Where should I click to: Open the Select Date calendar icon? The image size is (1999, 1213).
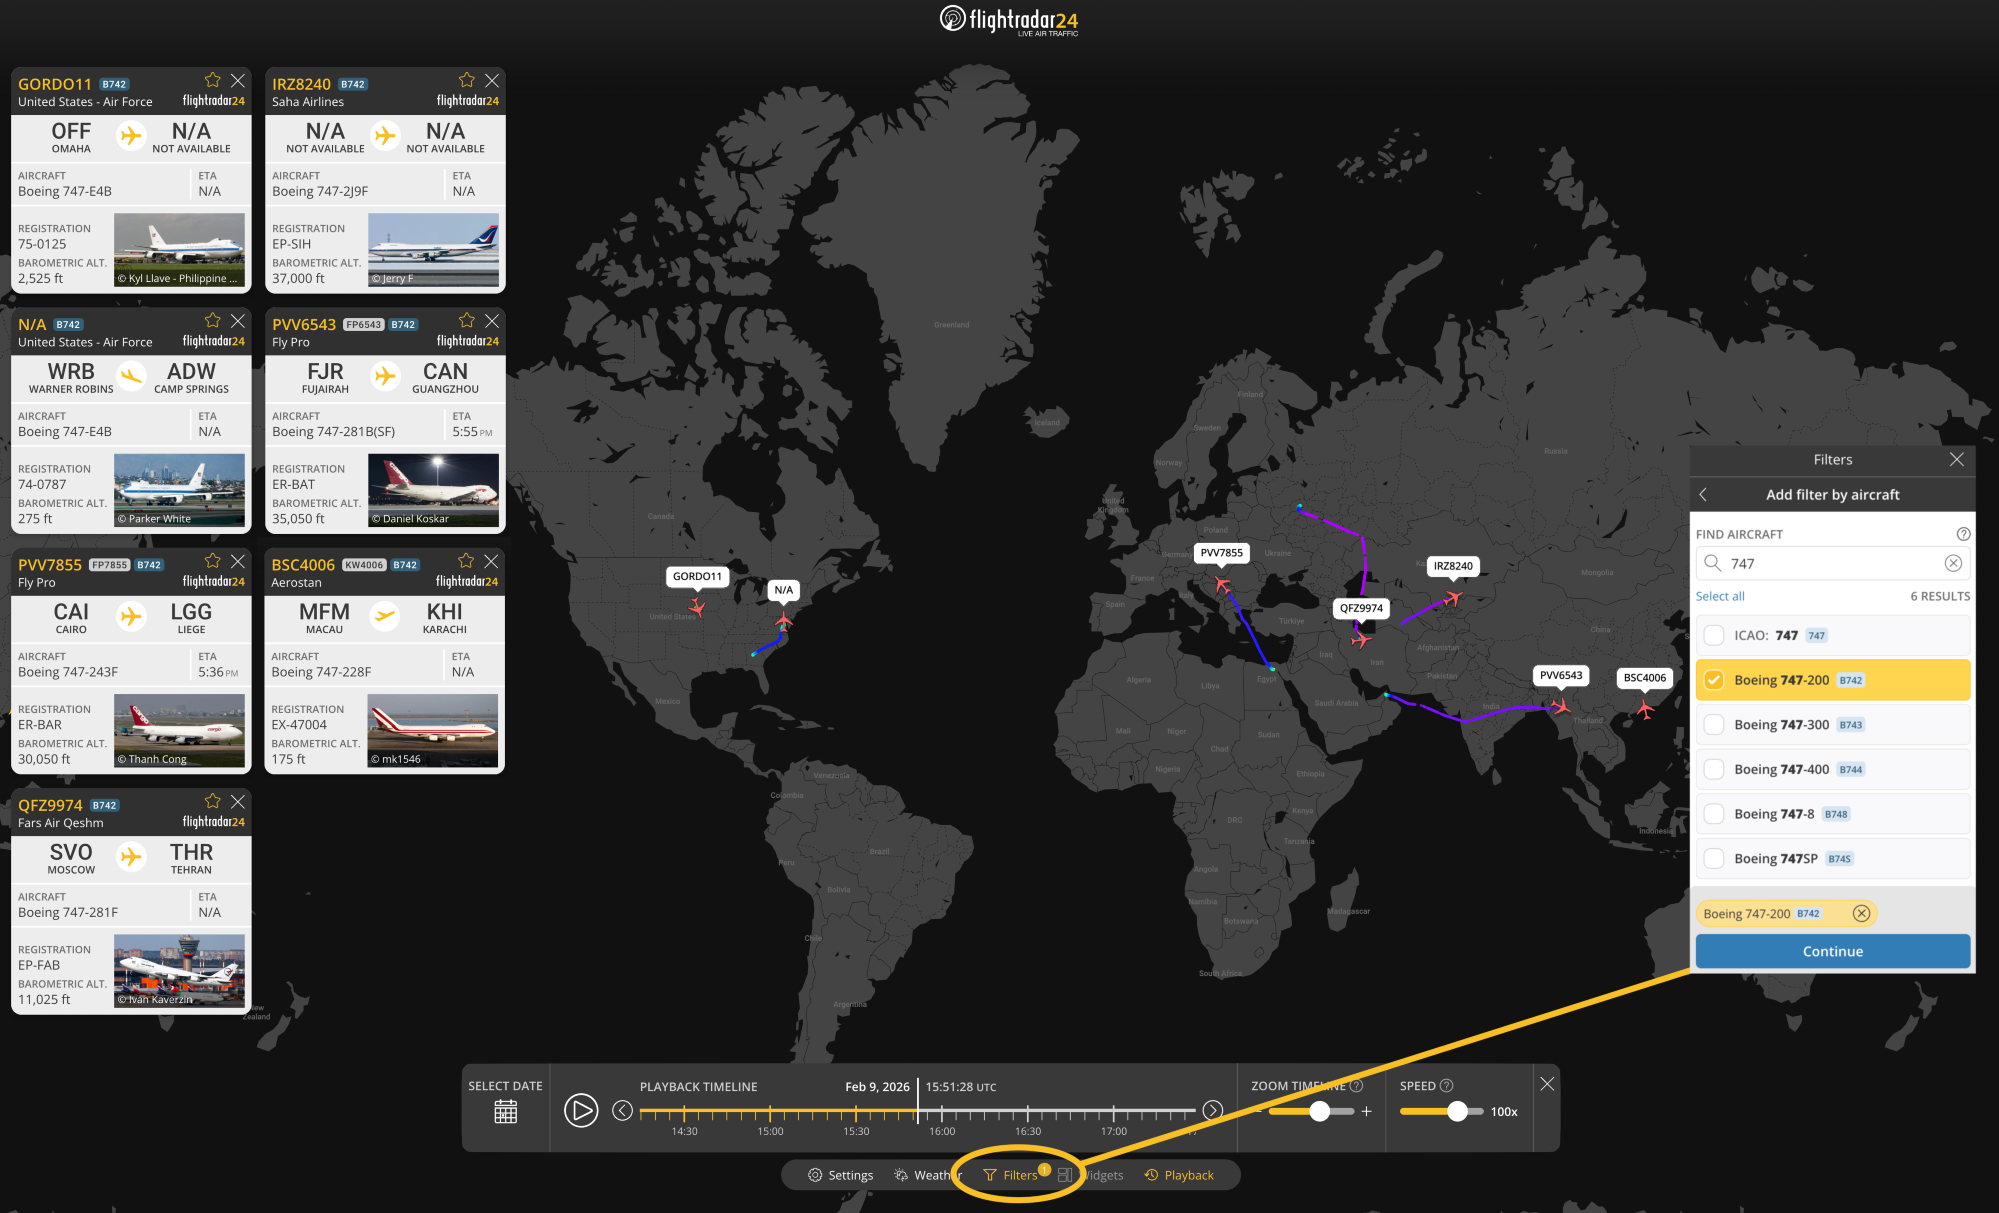point(505,1111)
